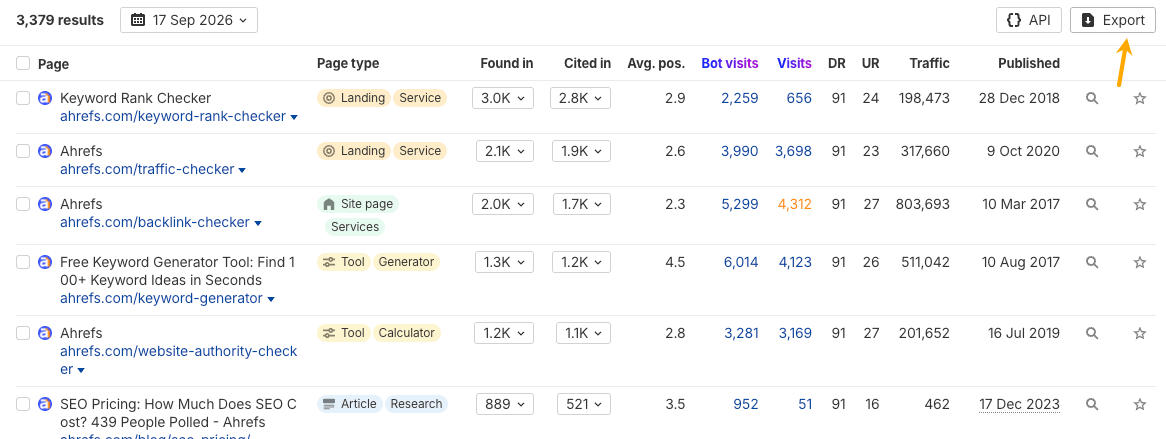The width and height of the screenshot is (1166, 439).
Task: Open the 2.8K Cited in dropdown
Action: point(581,98)
